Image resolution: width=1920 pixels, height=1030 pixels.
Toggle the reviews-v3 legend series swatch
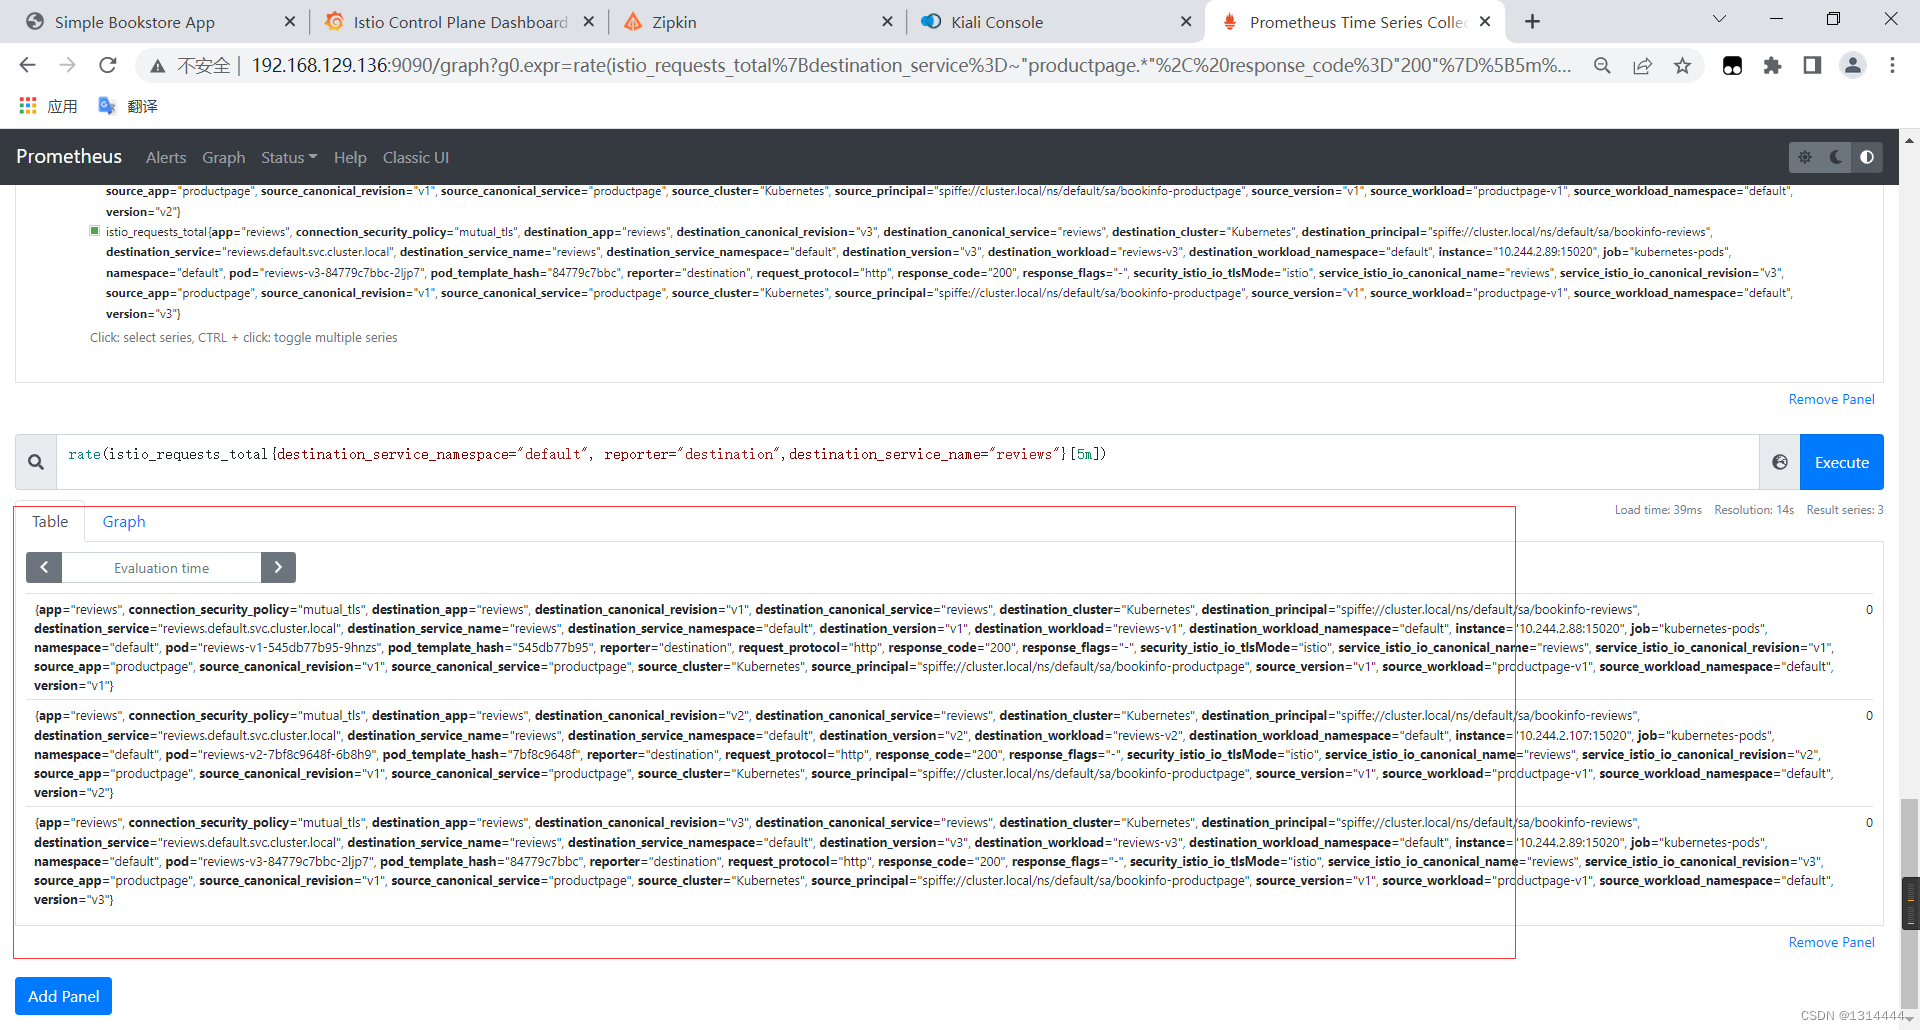point(95,231)
